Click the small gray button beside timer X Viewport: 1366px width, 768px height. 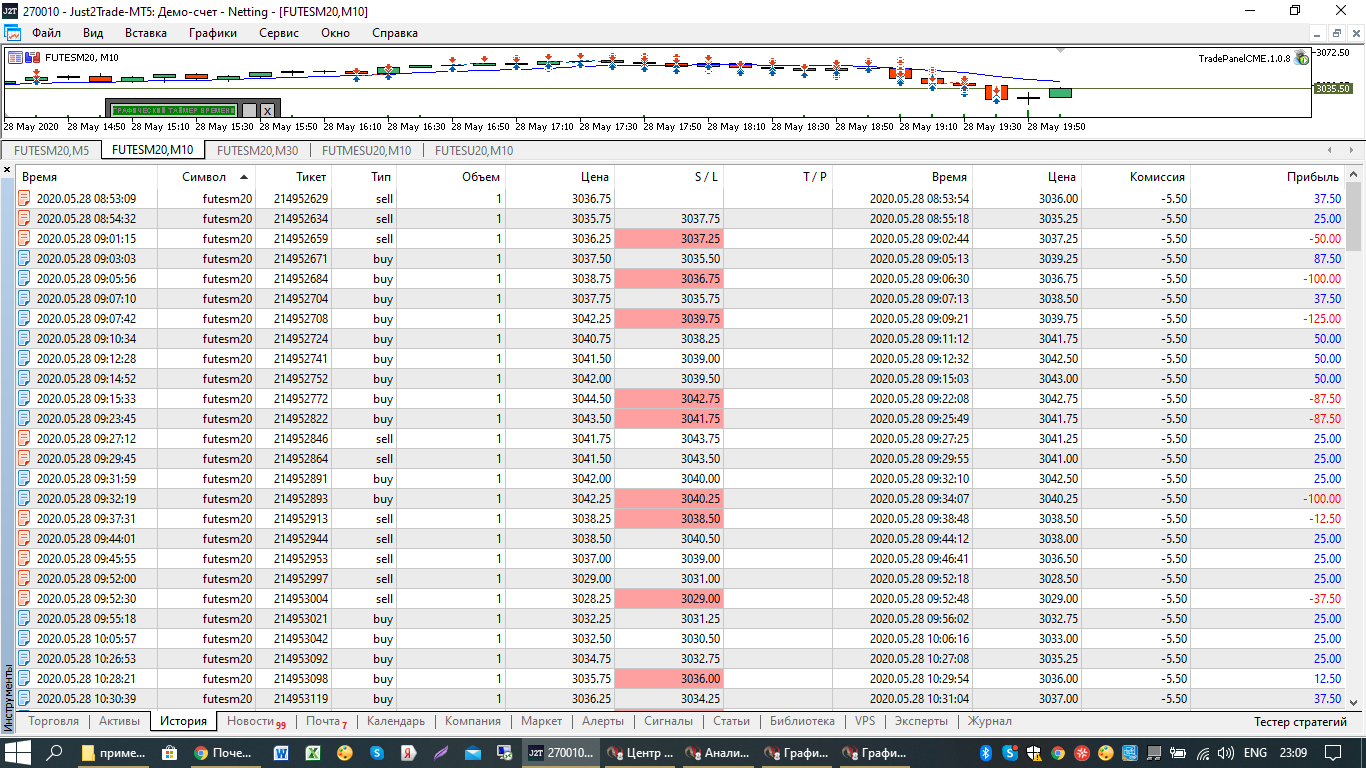pyautogui.click(x=250, y=110)
